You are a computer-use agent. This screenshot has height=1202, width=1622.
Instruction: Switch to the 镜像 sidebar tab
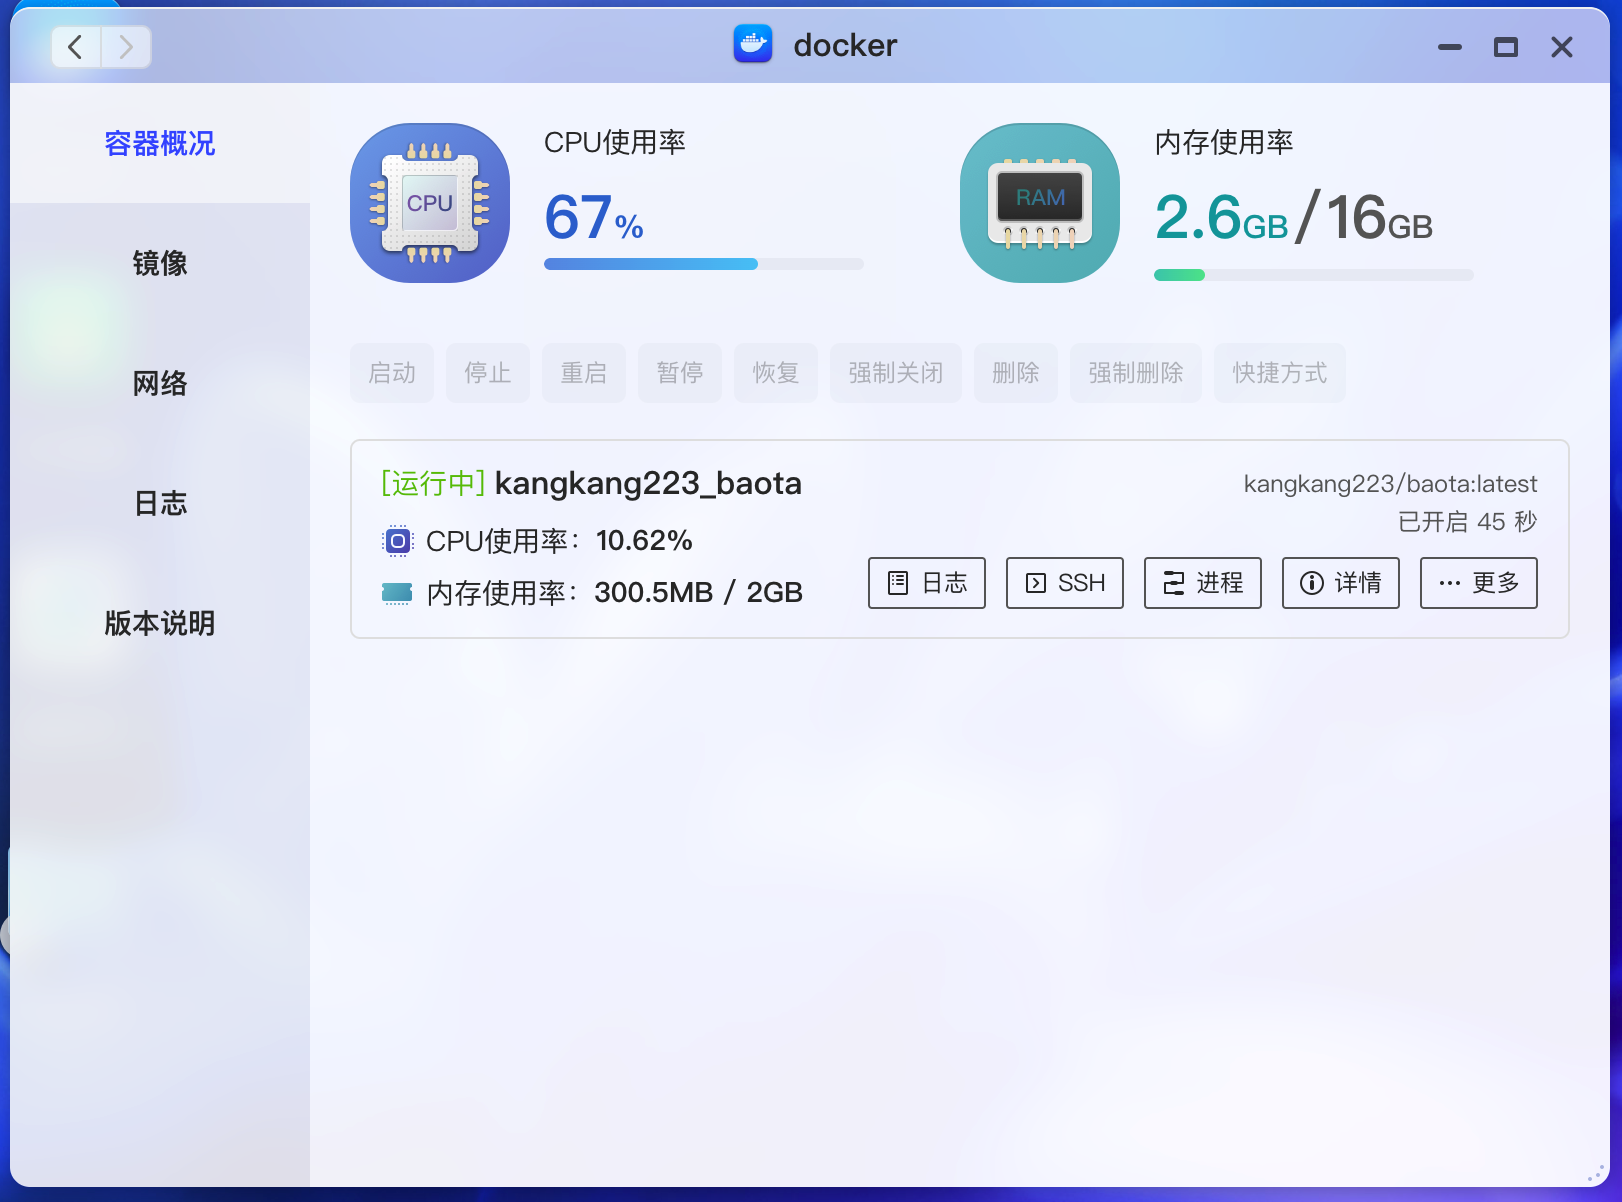click(x=160, y=263)
